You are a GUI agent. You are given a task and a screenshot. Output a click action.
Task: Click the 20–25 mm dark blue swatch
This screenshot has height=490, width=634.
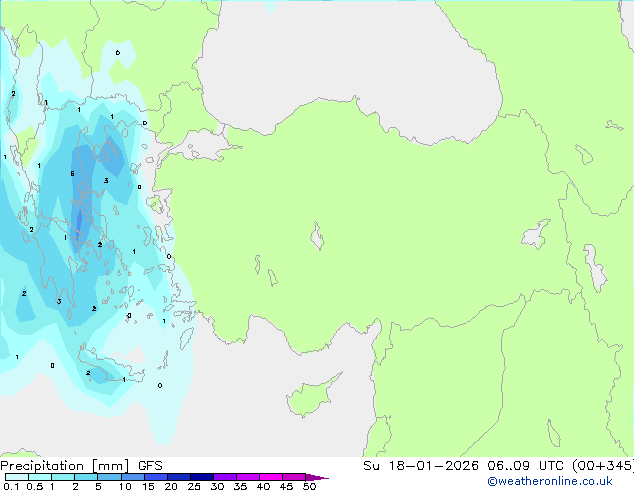pos(179,477)
